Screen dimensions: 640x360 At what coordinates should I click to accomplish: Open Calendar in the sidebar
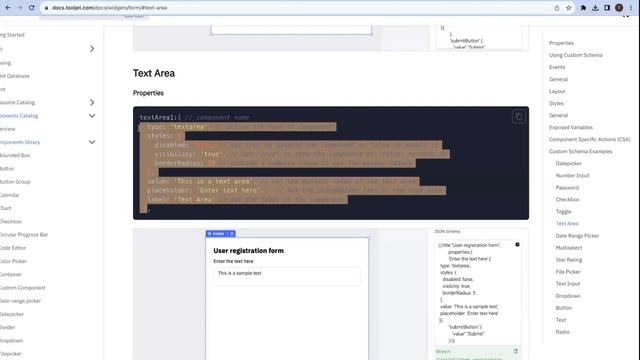tap(10, 195)
